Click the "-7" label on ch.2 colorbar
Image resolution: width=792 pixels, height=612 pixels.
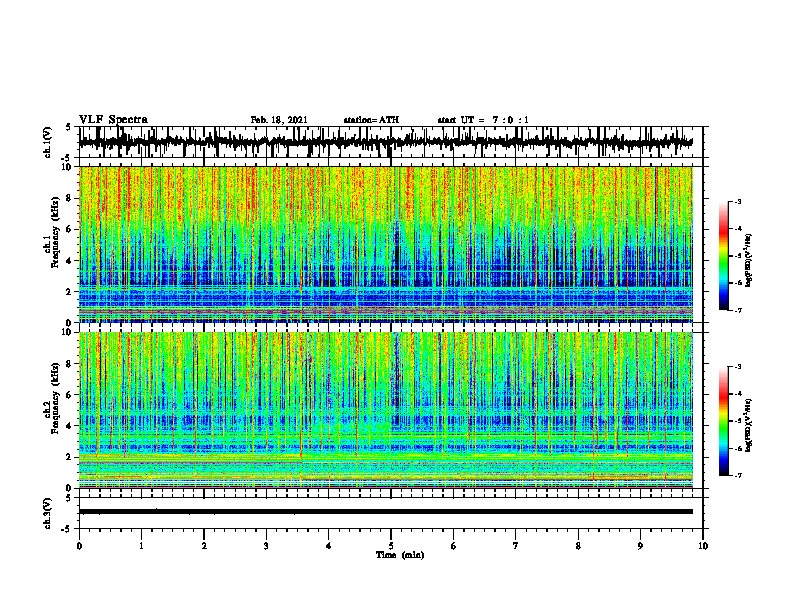pos(737,476)
